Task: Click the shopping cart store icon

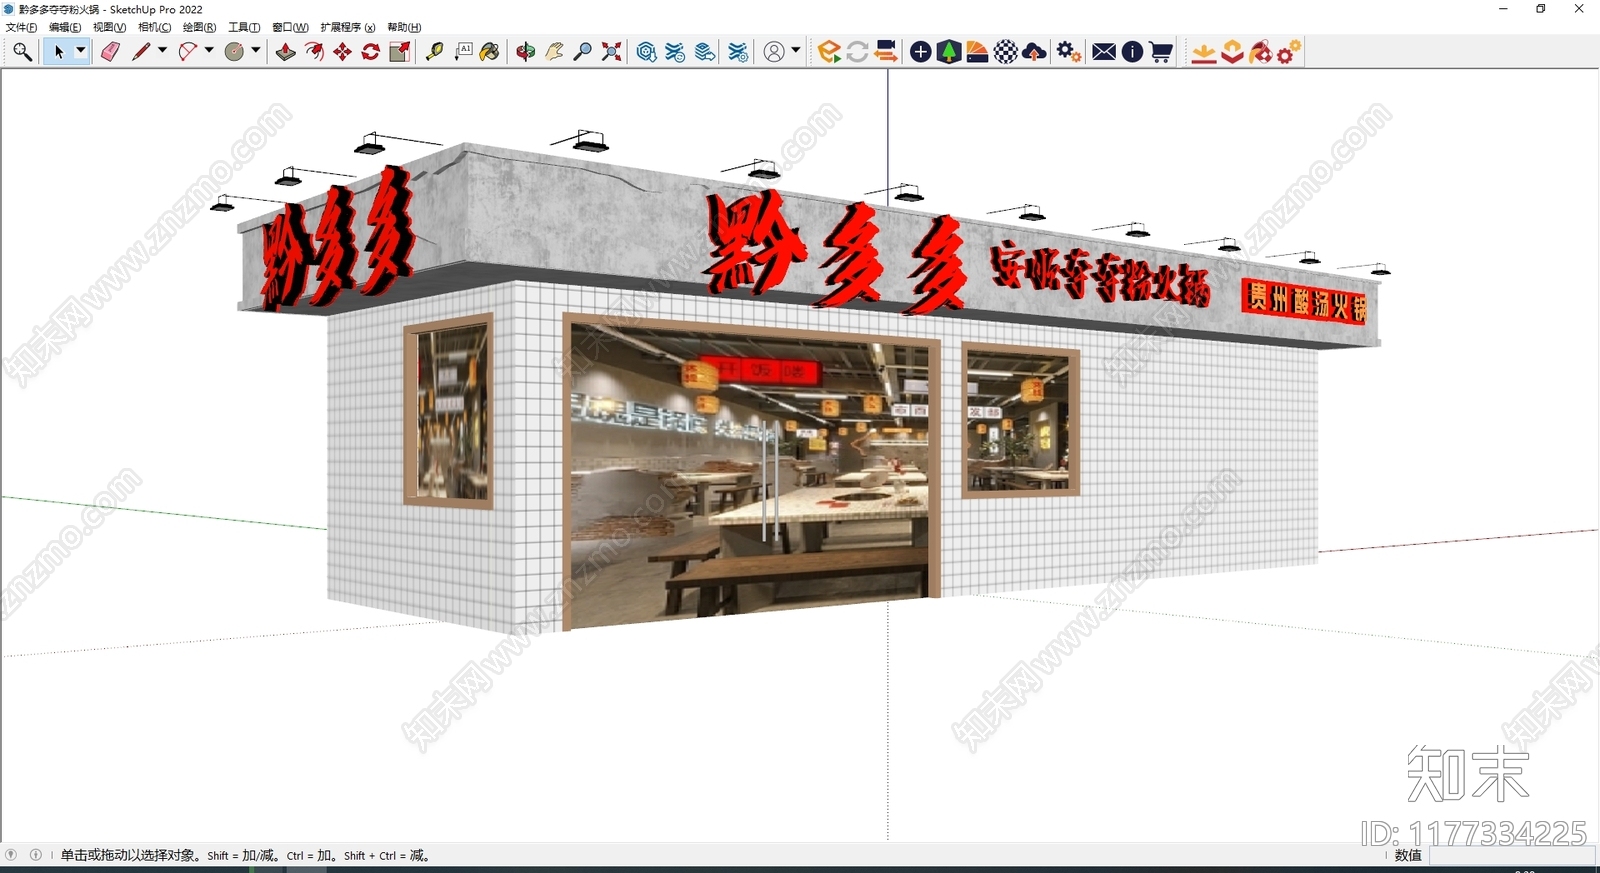Action: point(1161,52)
